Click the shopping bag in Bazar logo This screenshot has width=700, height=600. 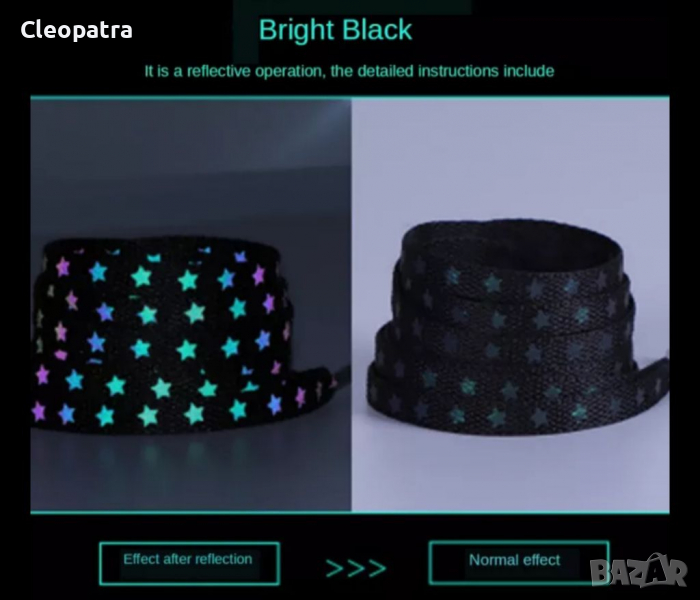pos(655,570)
